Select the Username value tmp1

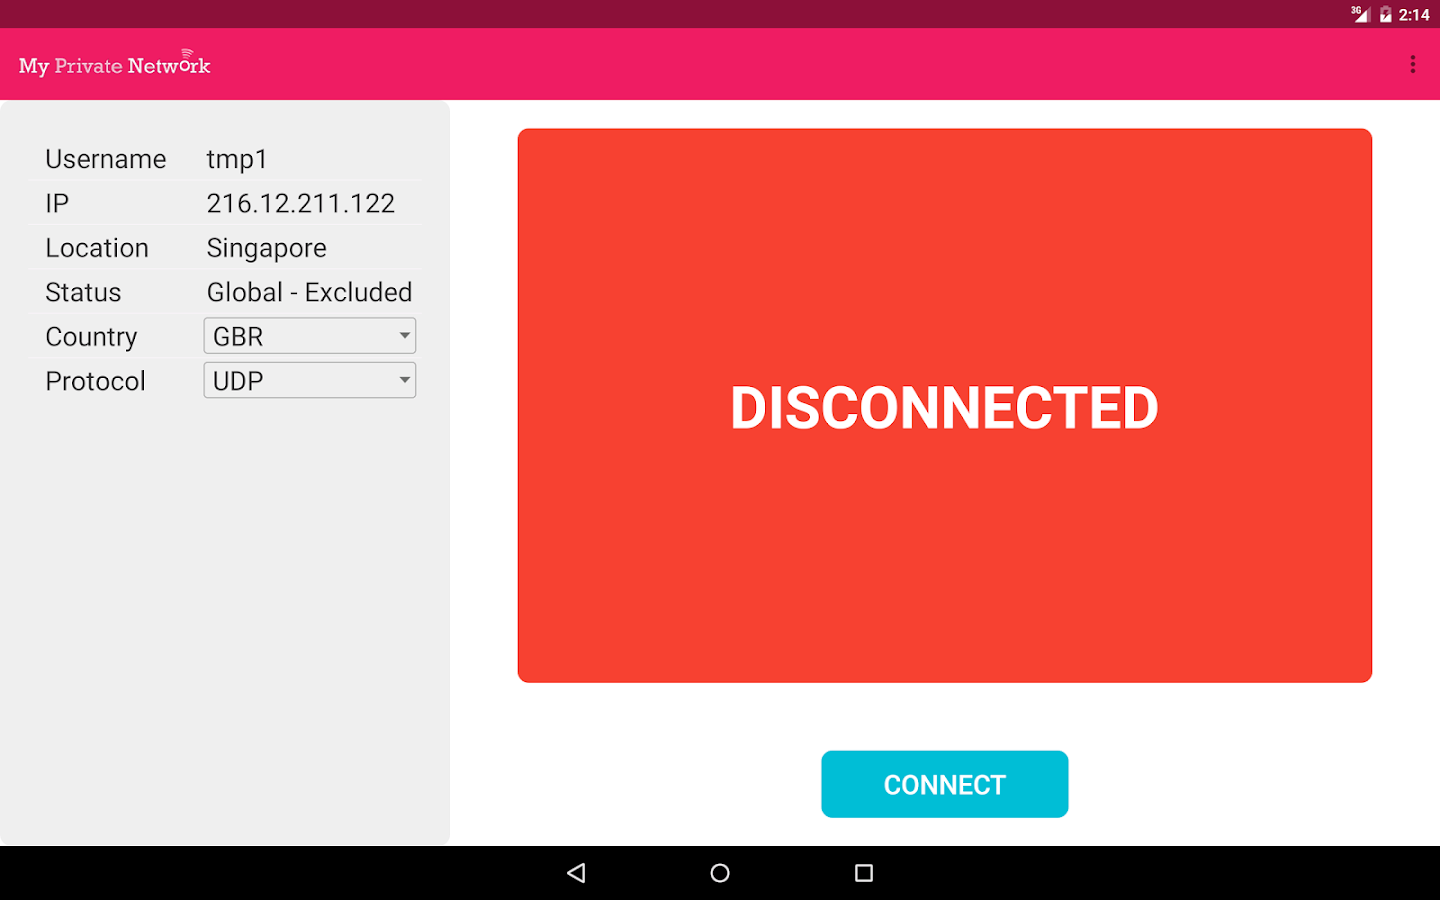(237, 160)
